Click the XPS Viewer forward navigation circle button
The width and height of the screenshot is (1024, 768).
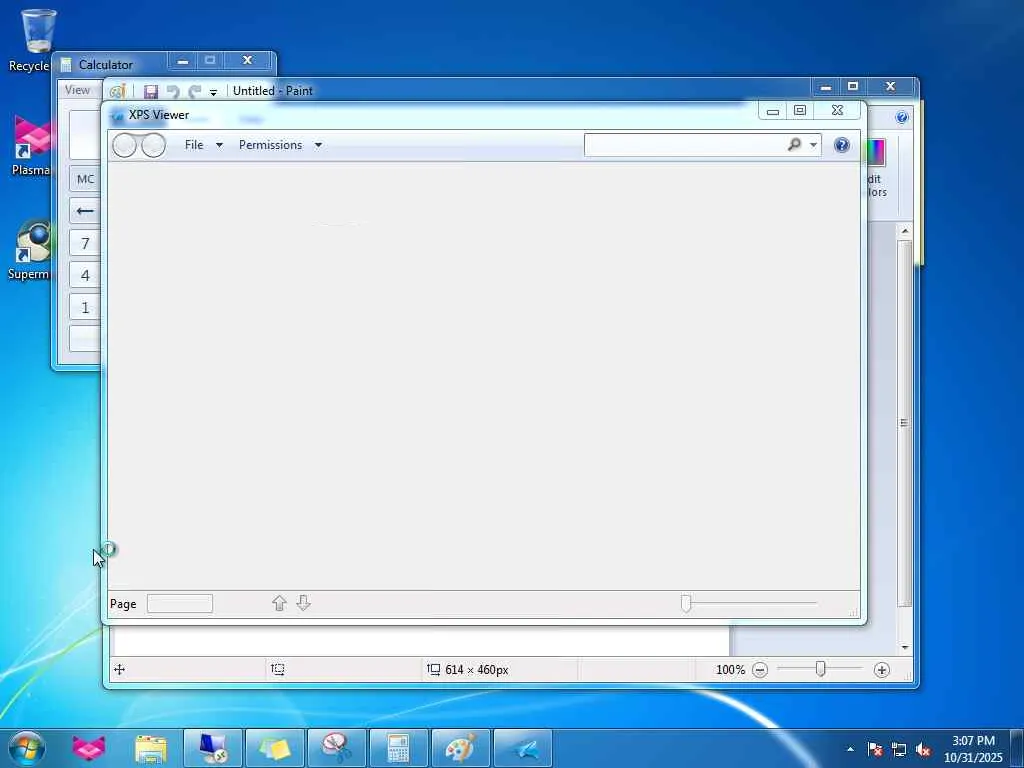point(153,145)
